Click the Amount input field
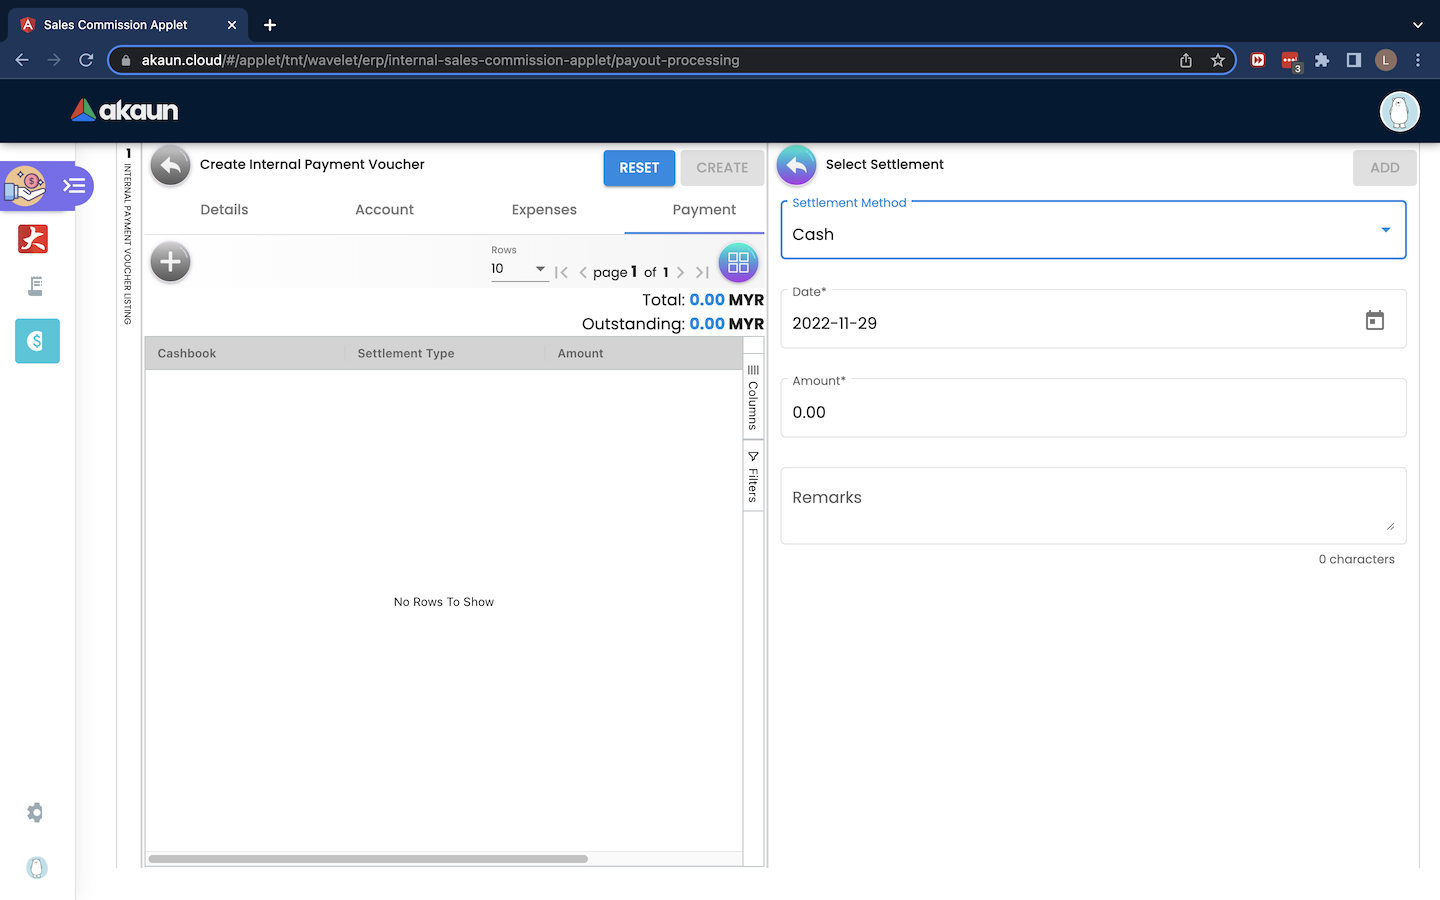Image resolution: width=1440 pixels, height=900 pixels. point(1092,412)
